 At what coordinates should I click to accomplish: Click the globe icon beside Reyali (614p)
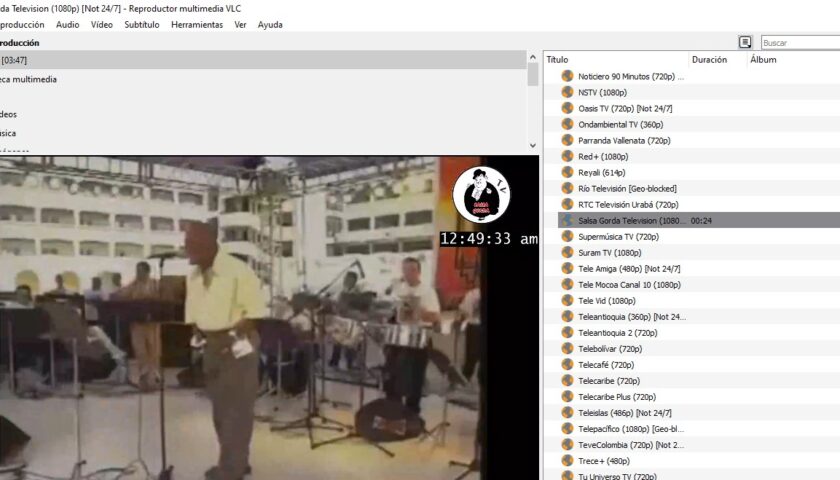point(567,172)
